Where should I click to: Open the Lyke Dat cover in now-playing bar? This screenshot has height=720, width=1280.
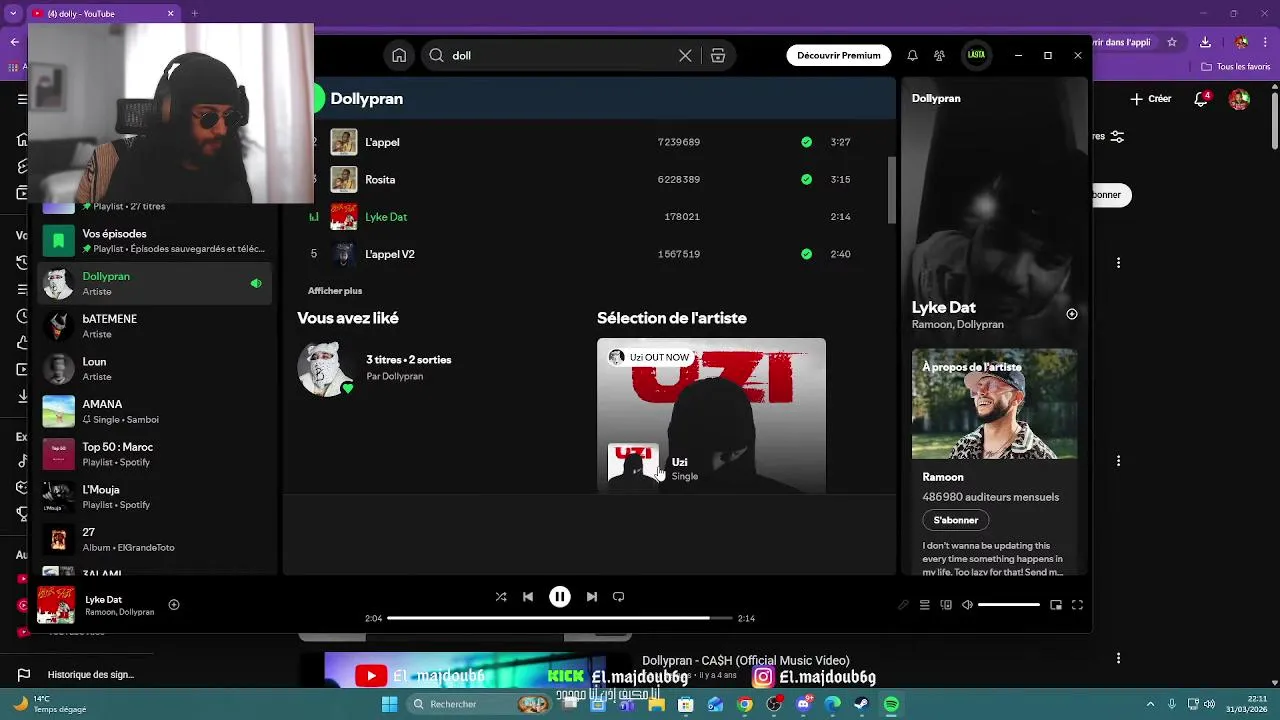point(56,605)
